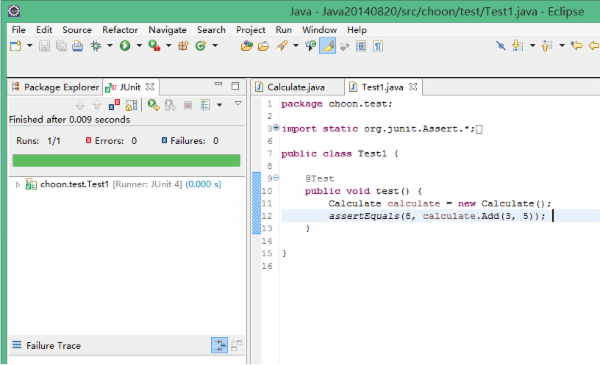Click the JUnit Test Run History icon

[x=205, y=105]
